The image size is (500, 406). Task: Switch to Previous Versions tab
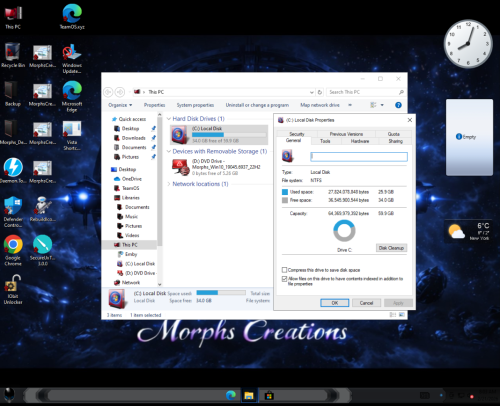click(x=346, y=134)
